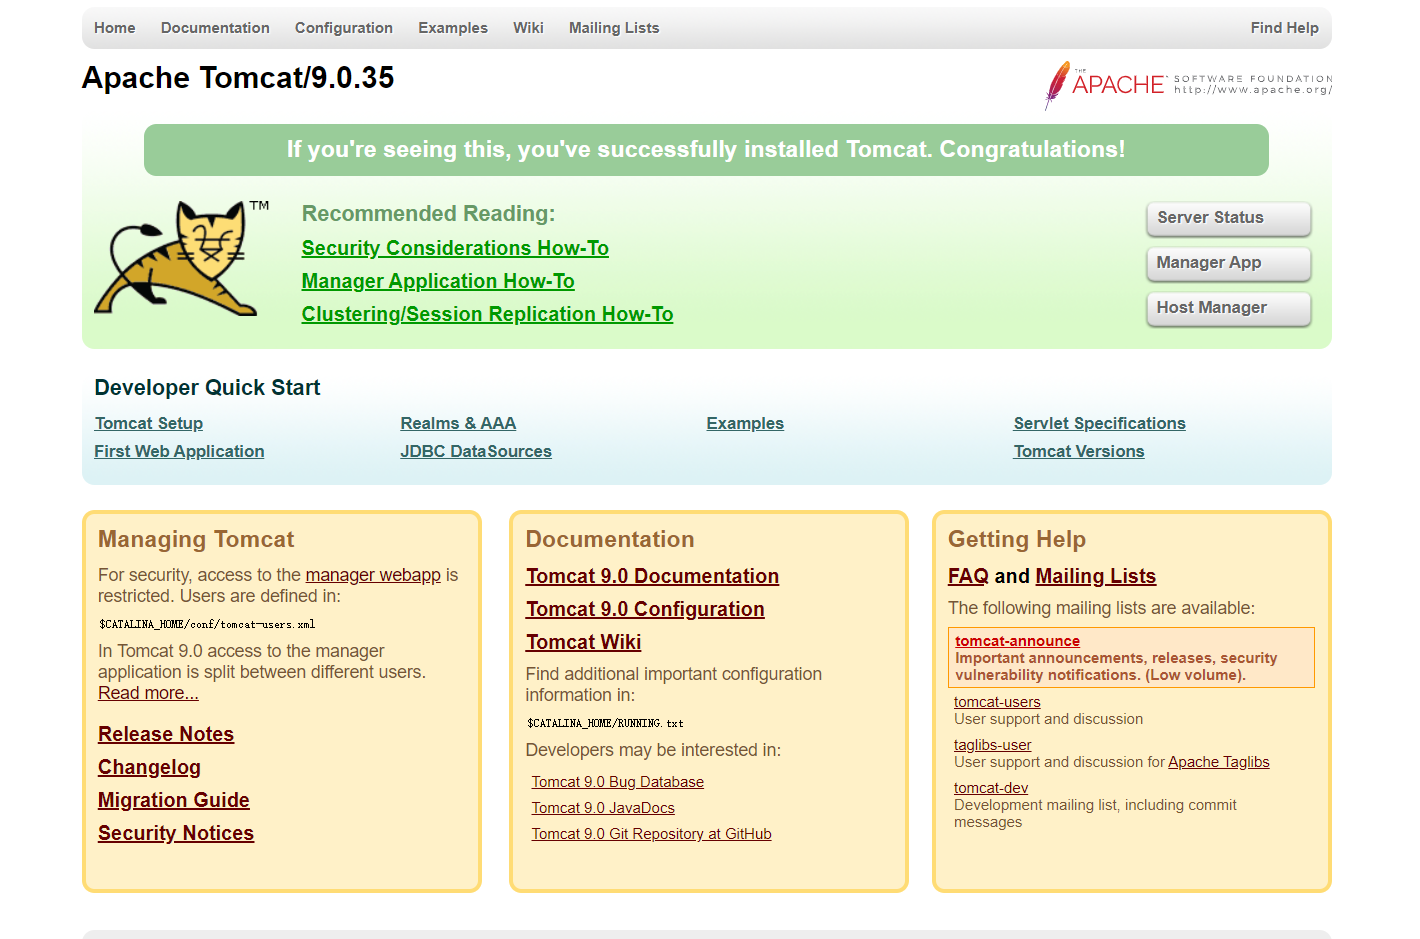Viewport: 1420px width, 939px height.
Task: Click the Developer Quick Start heading
Action: click(x=207, y=388)
